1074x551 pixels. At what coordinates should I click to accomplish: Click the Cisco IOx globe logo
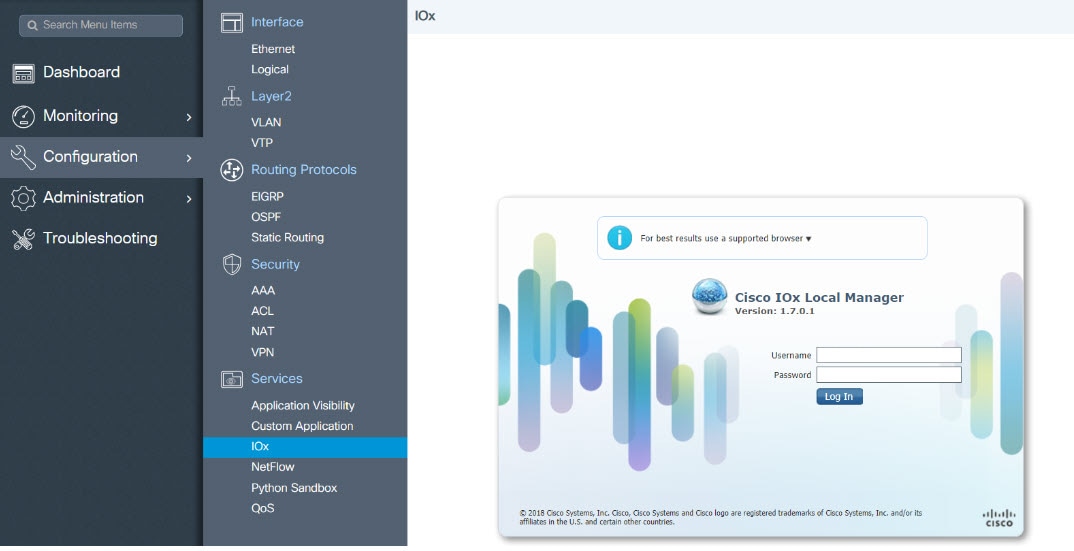[x=709, y=297]
